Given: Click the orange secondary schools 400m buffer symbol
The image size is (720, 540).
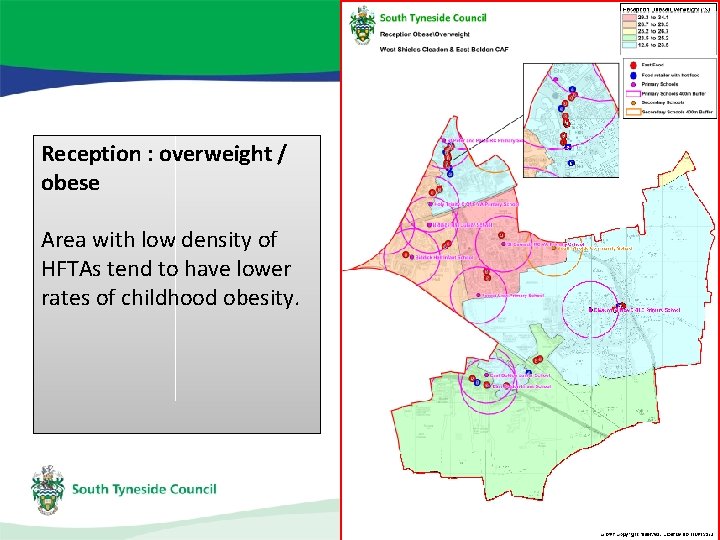Looking at the screenshot, I should [x=633, y=112].
